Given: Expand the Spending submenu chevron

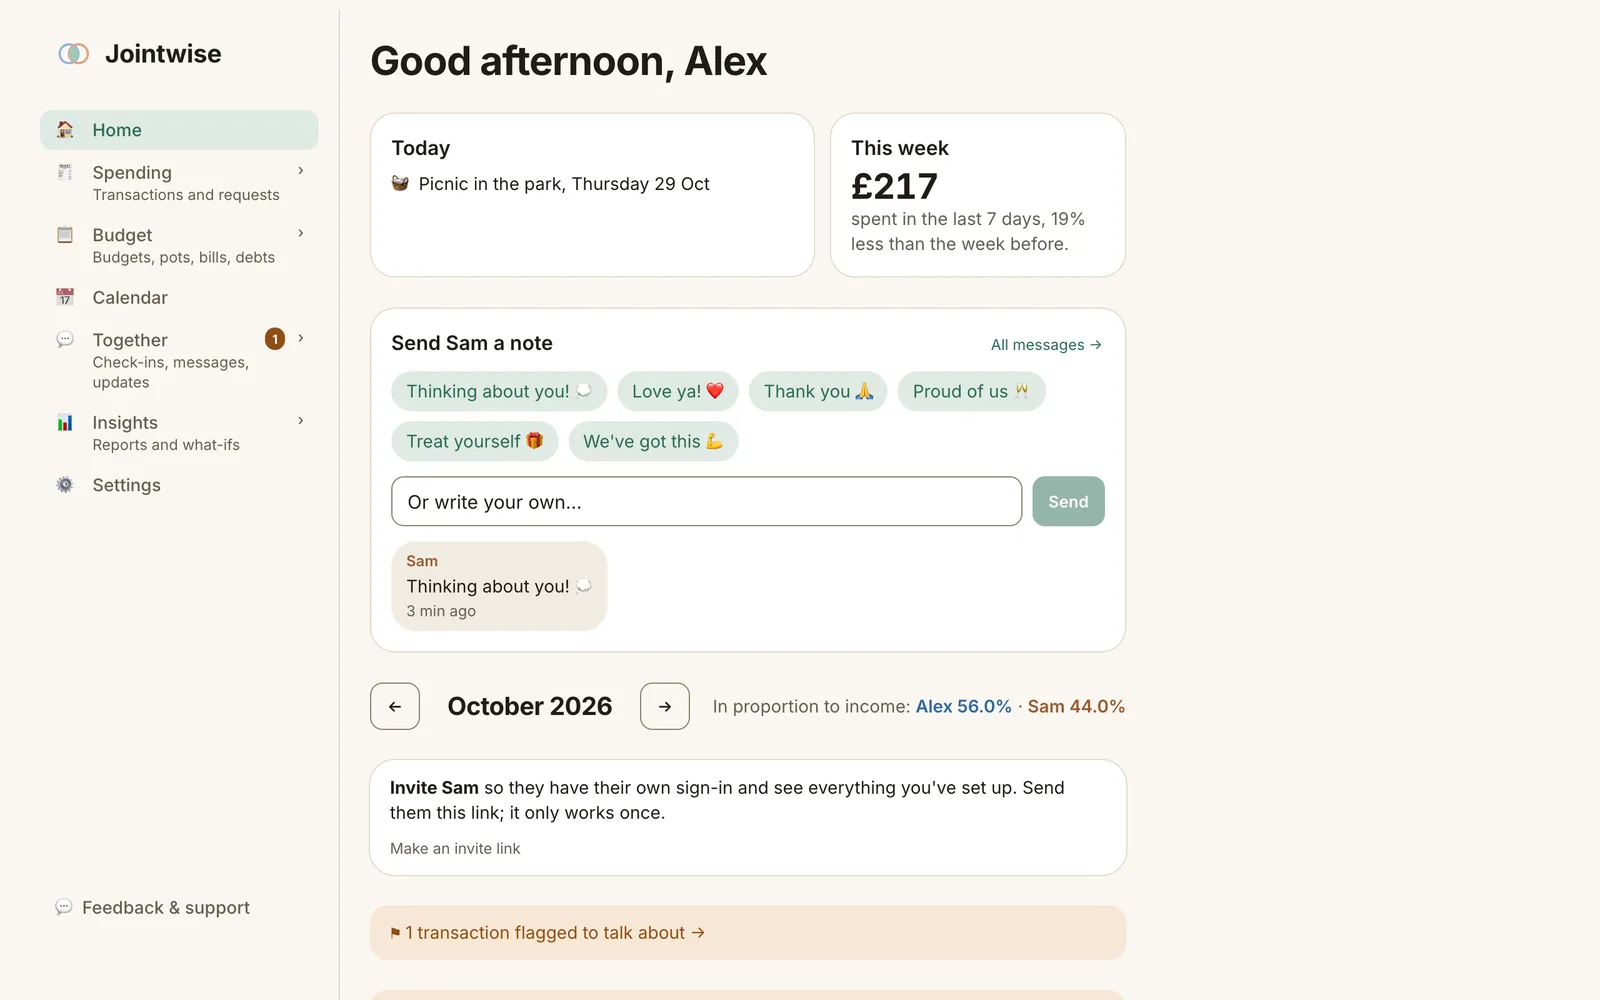Looking at the screenshot, I should click(300, 171).
